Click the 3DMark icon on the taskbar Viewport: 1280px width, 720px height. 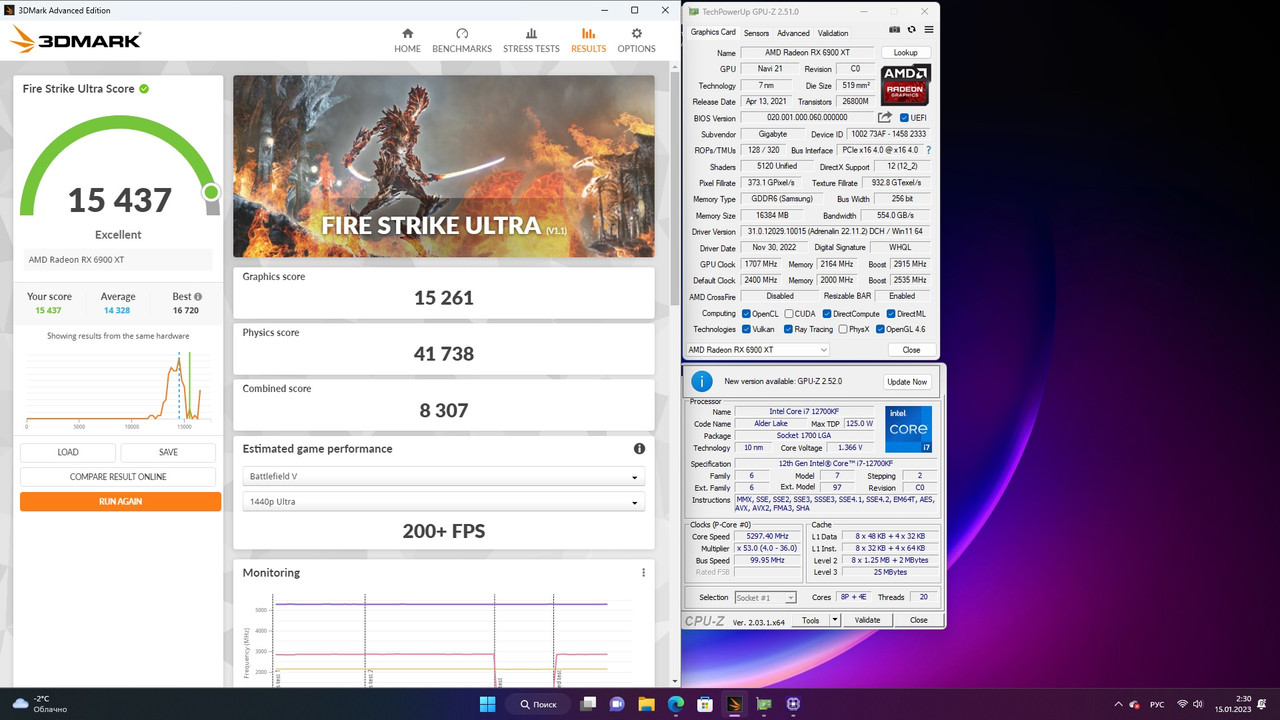click(x=734, y=704)
